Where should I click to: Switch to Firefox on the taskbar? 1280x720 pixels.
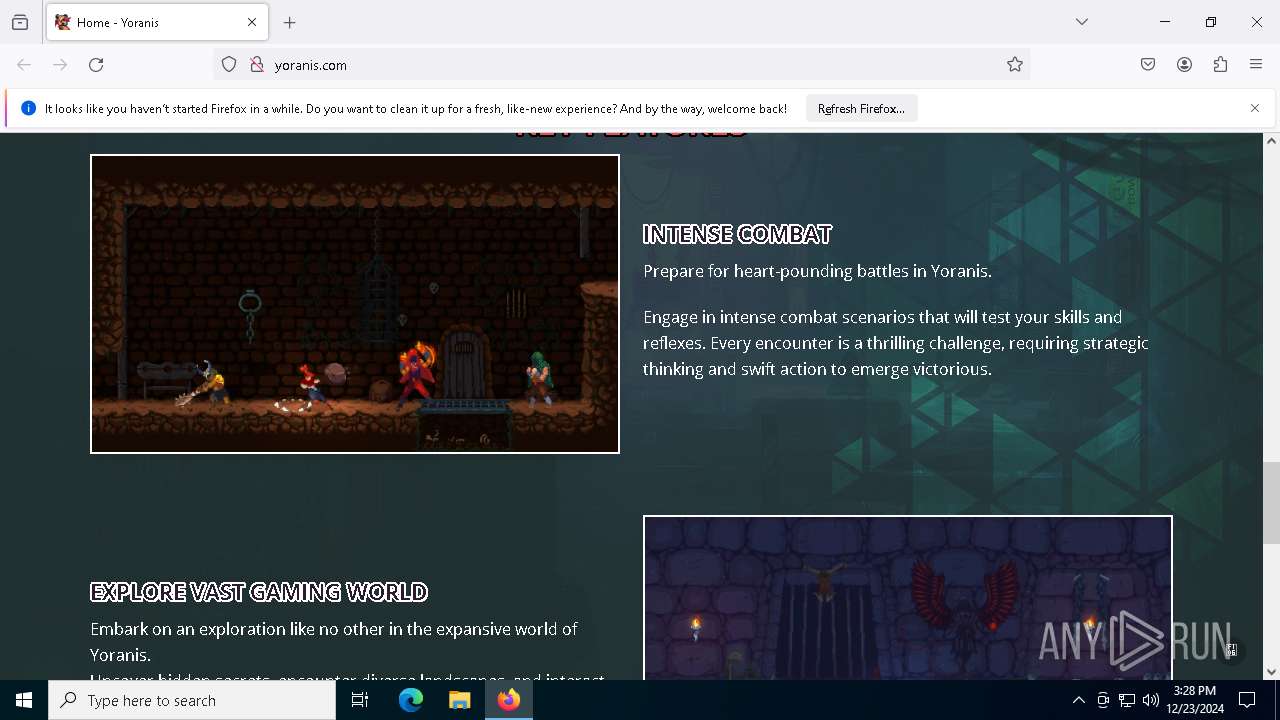click(x=509, y=700)
